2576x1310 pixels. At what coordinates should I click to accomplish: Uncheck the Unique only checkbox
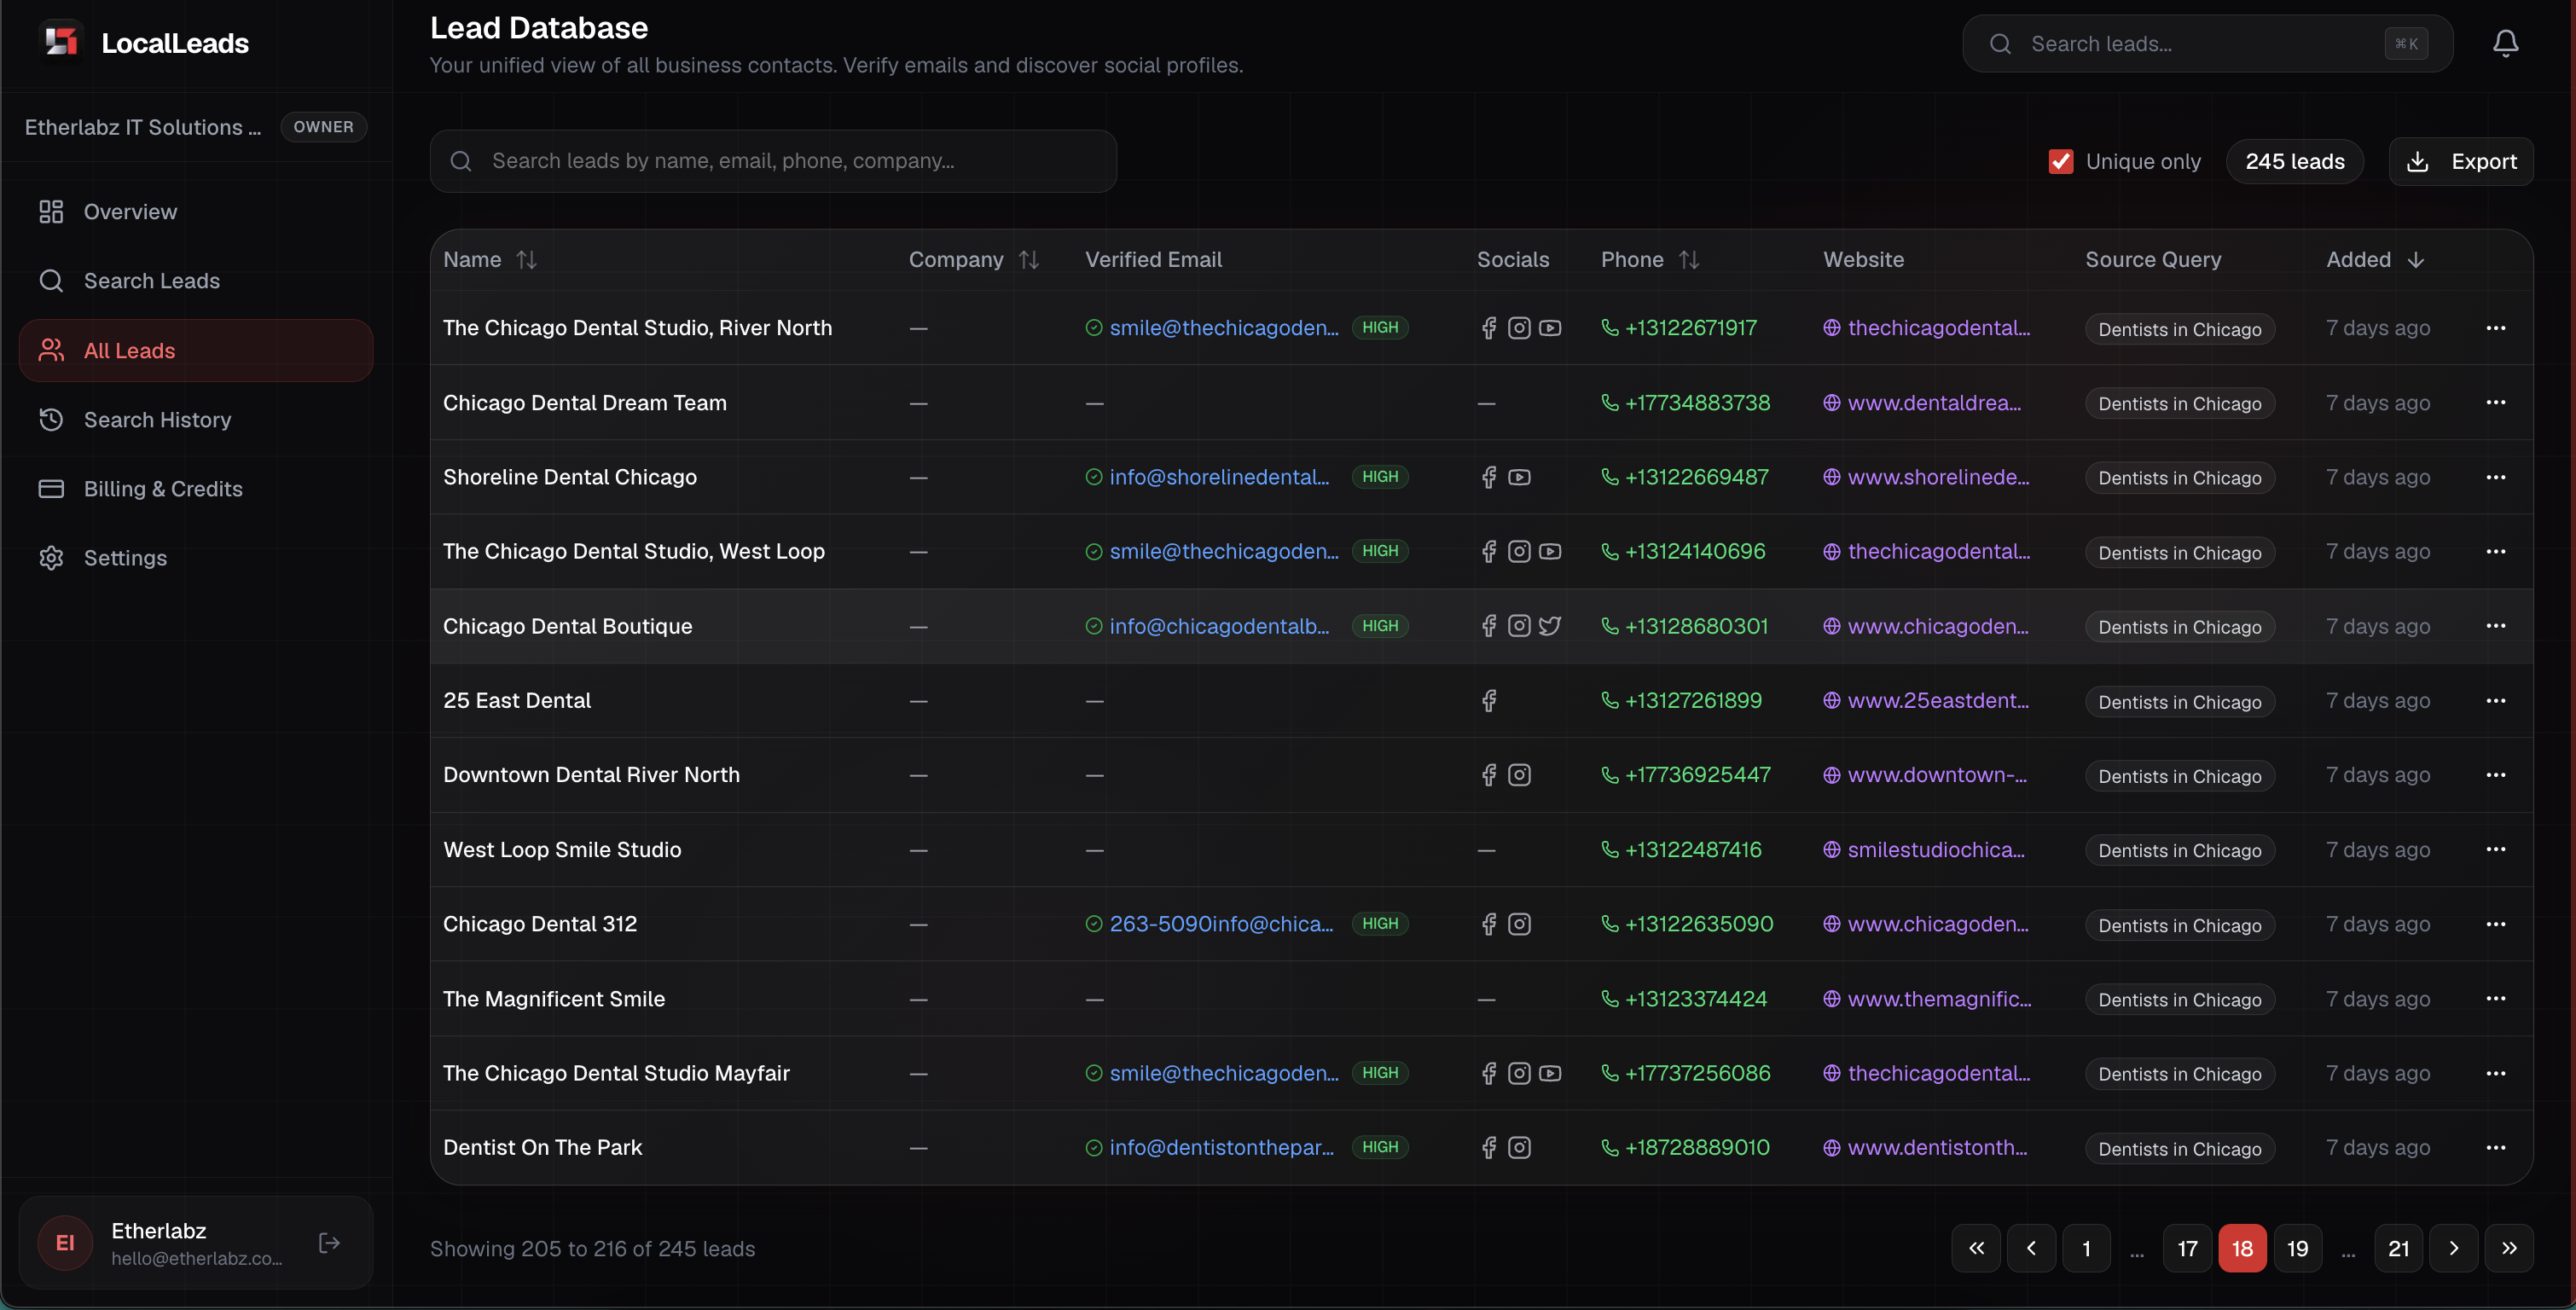point(2061,161)
